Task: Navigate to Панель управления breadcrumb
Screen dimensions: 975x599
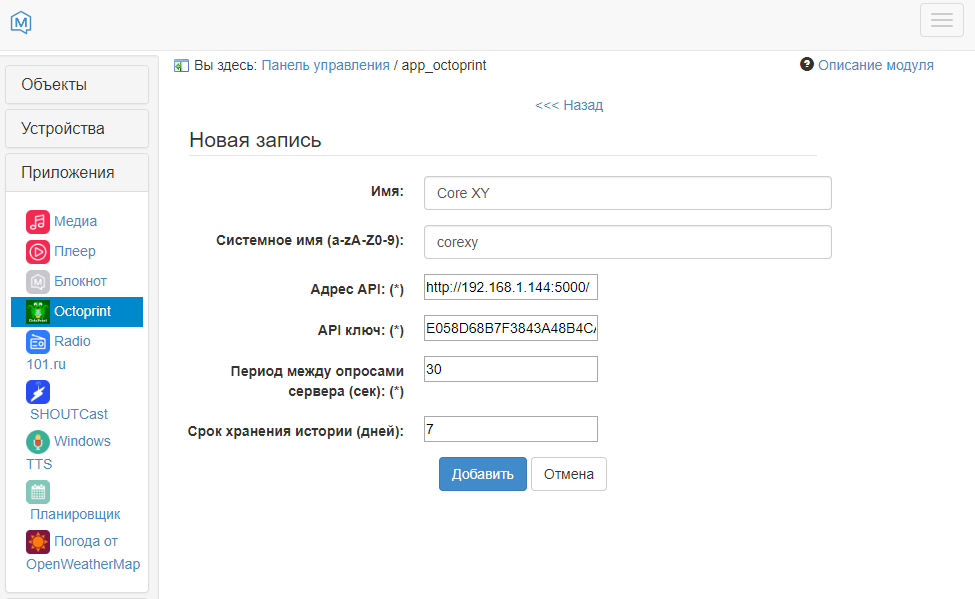Action: (325, 65)
